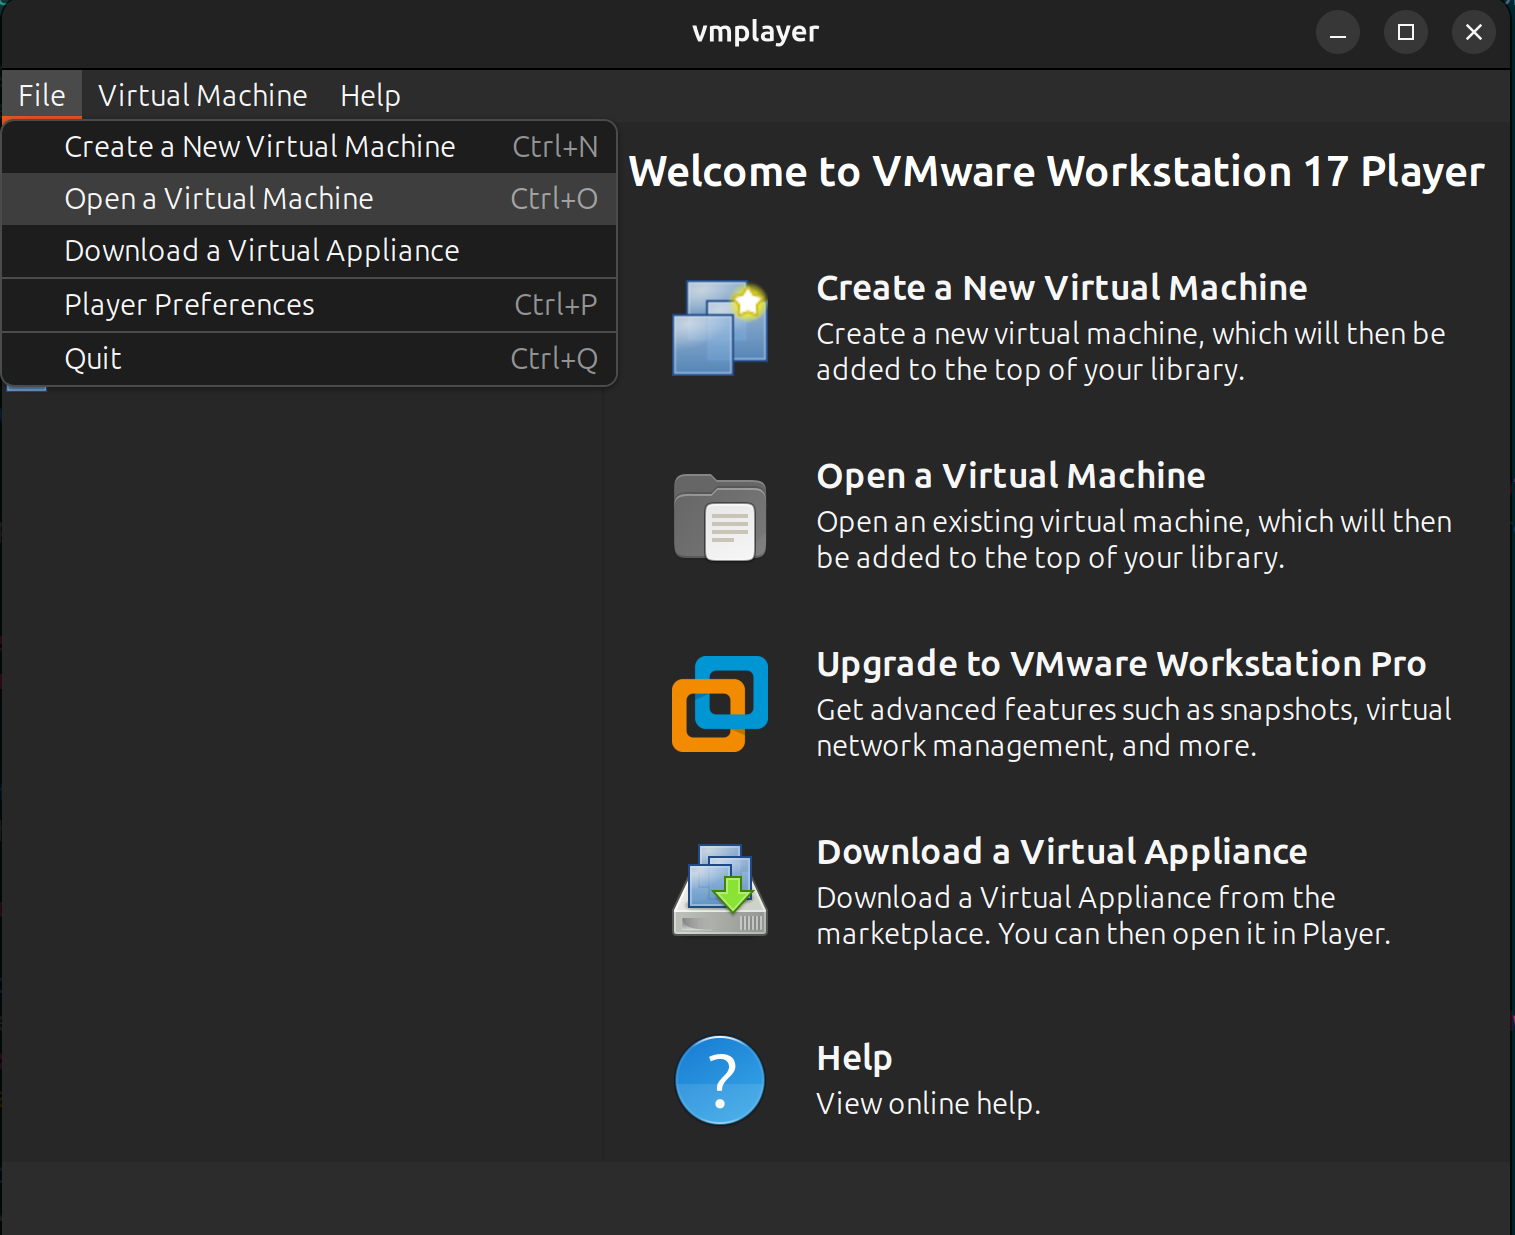Click the Upgrade to VMware Workstation Pro heading
The height and width of the screenshot is (1235, 1515).
pyautogui.click(x=1121, y=664)
